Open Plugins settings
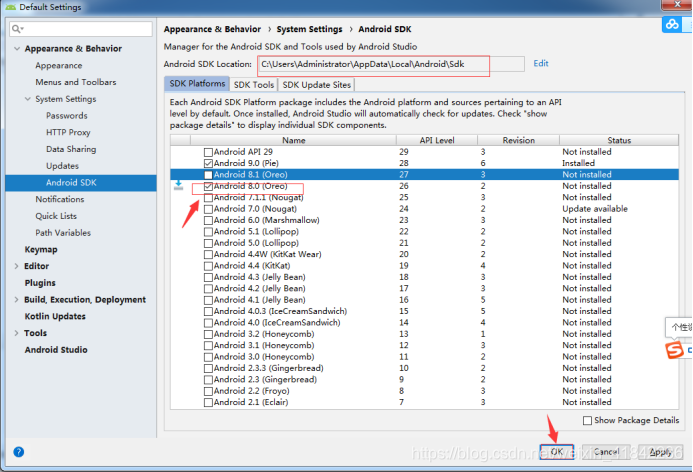 click(x=40, y=283)
